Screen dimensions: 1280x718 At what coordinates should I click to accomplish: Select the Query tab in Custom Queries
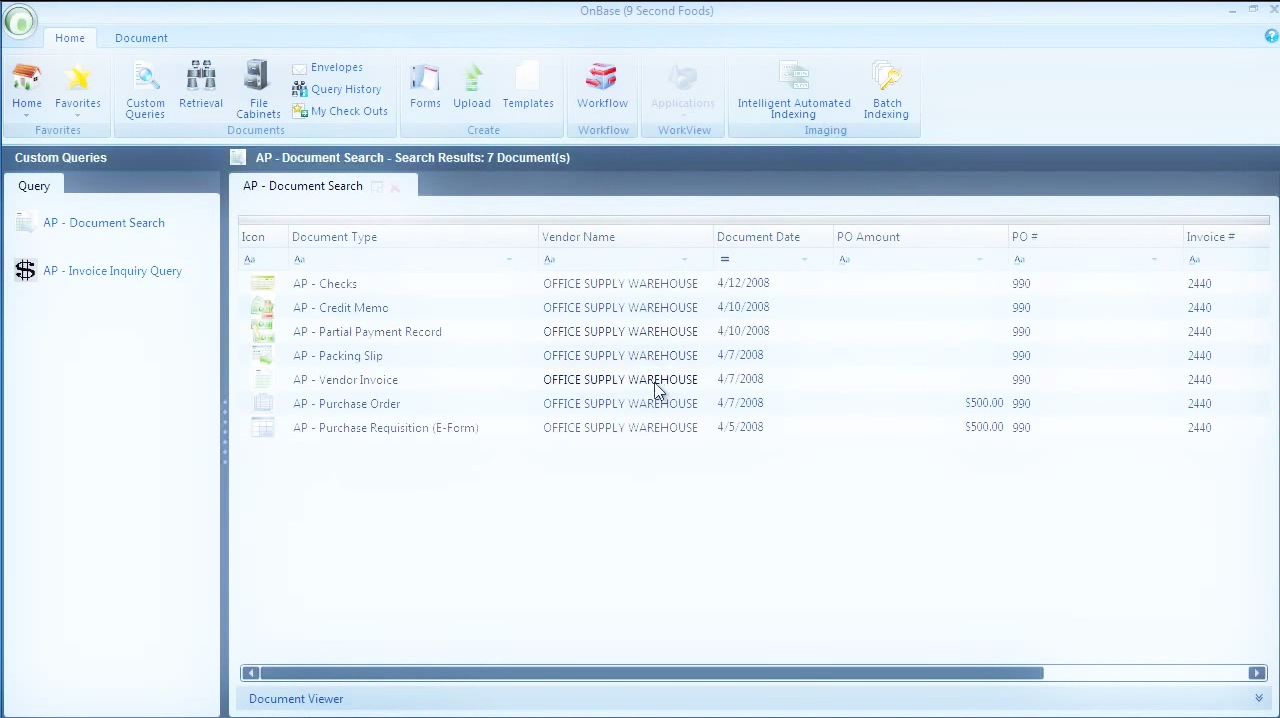[x=34, y=186]
